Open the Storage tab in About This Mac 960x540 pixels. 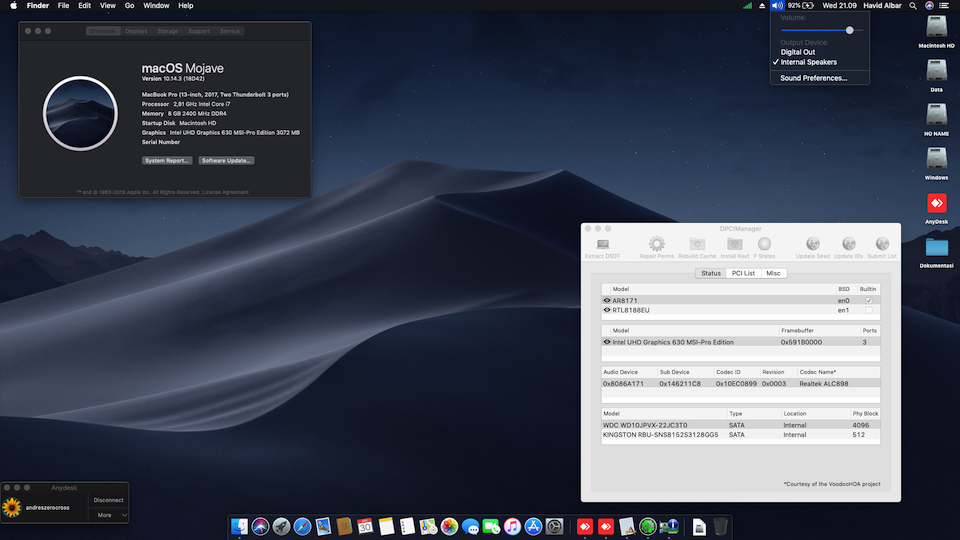pyautogui.click(x=168, y=31)
